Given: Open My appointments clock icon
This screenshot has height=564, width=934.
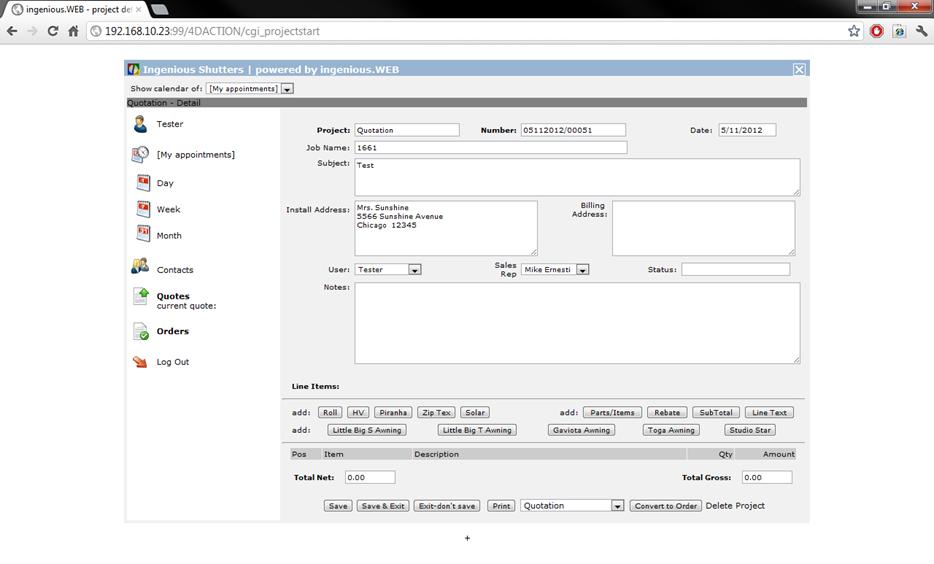Looking at the screenshot, I should tap(141, 155).
